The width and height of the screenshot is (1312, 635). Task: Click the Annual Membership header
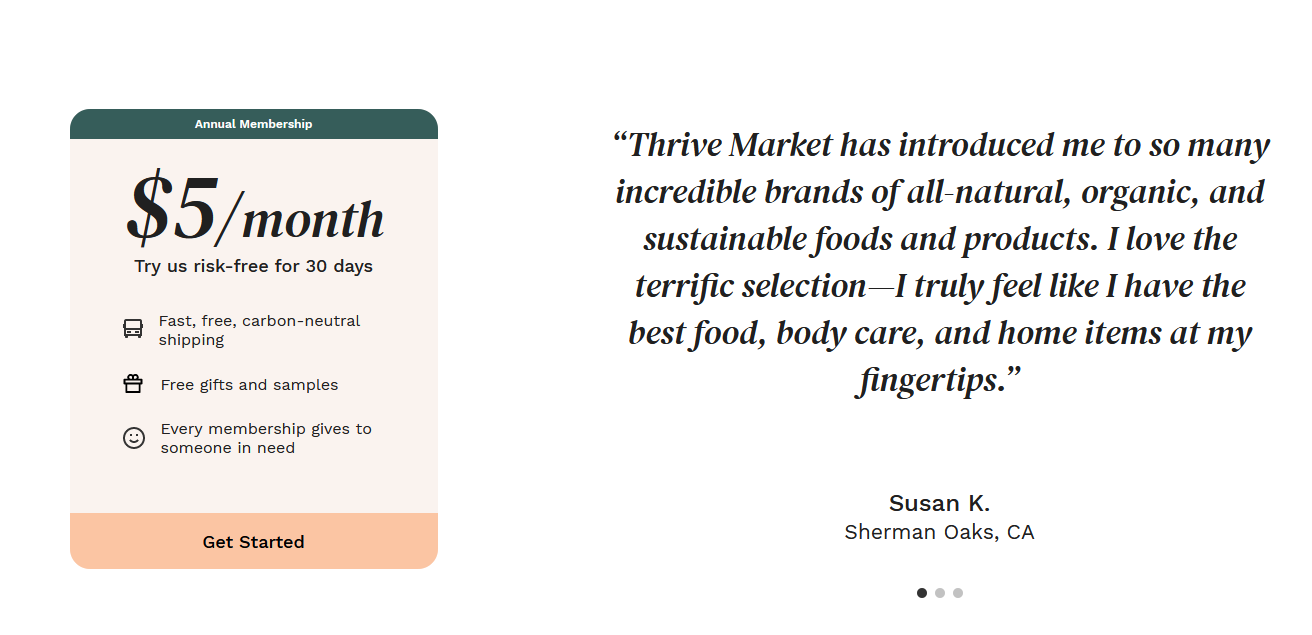tap(254, 124)
